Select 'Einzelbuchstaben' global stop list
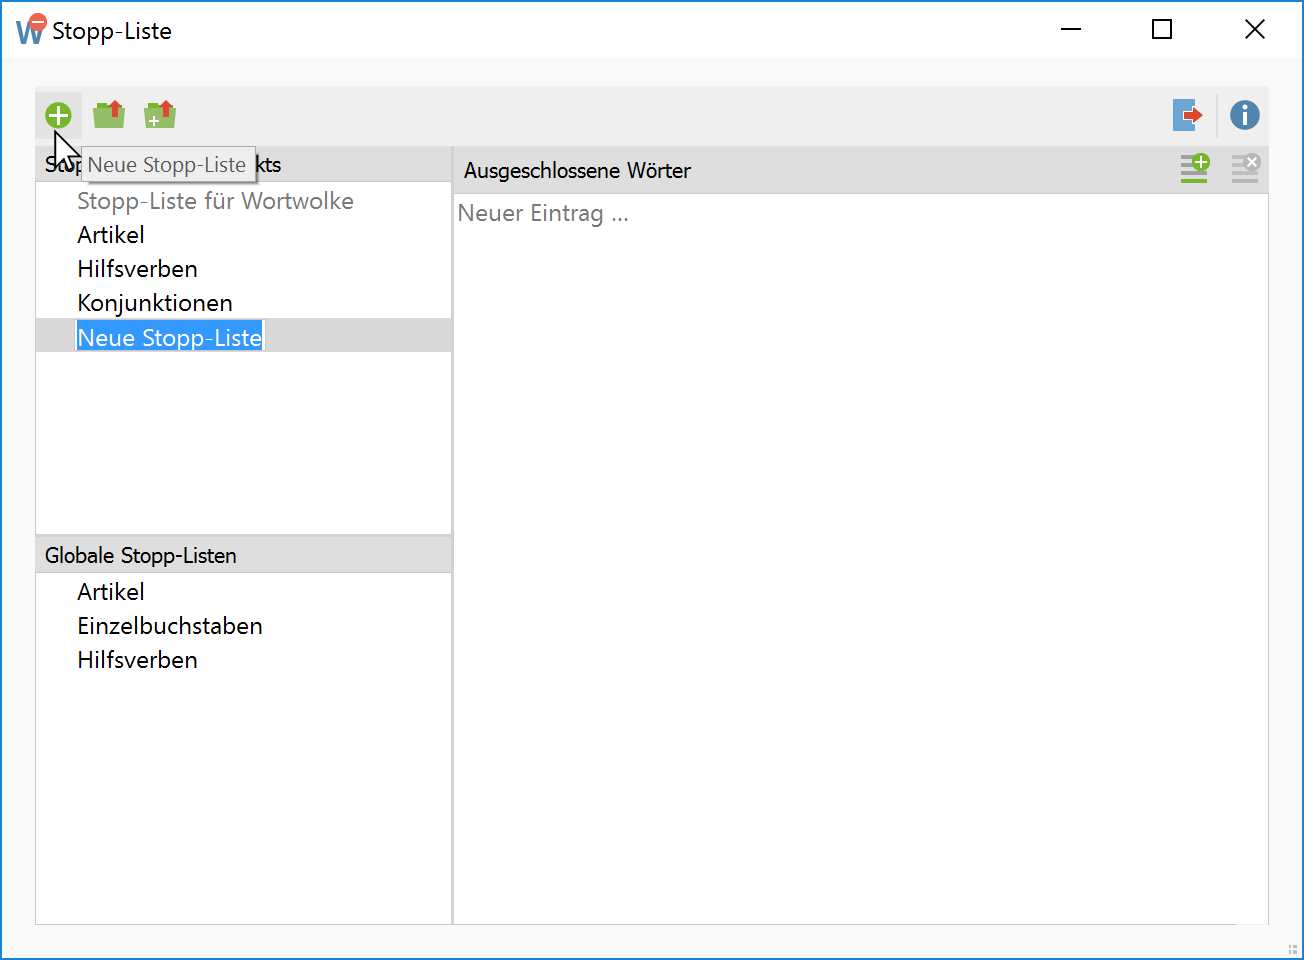 (x=170, y=626)
